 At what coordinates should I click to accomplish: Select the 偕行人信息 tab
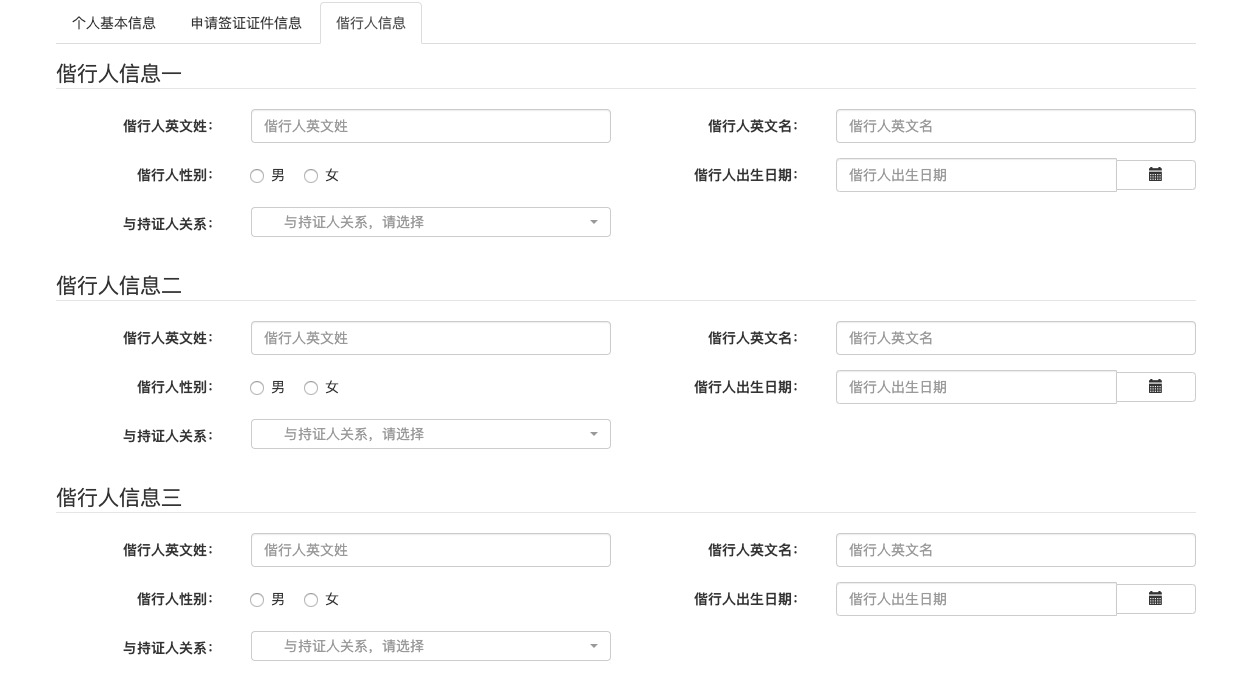pyautogui.click(x=371, y=23)
